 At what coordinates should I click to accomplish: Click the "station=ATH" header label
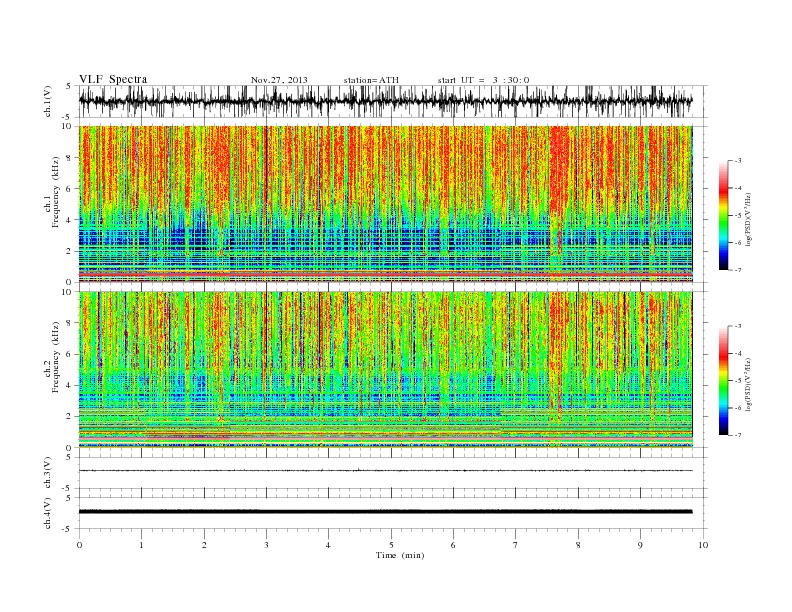pos(371,80)
